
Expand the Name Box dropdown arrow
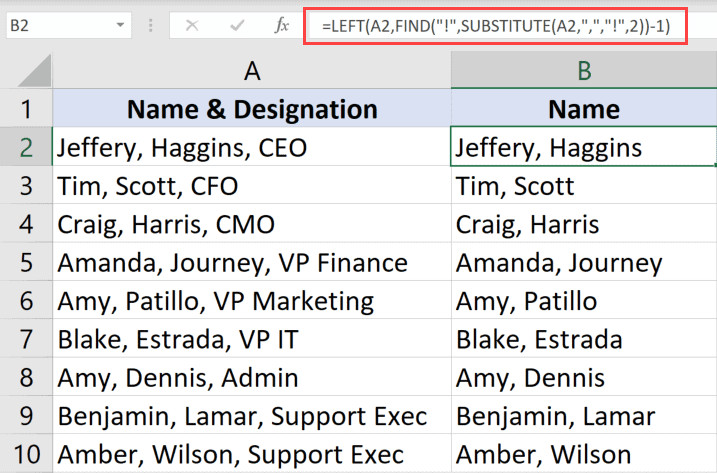pos(120,23)
